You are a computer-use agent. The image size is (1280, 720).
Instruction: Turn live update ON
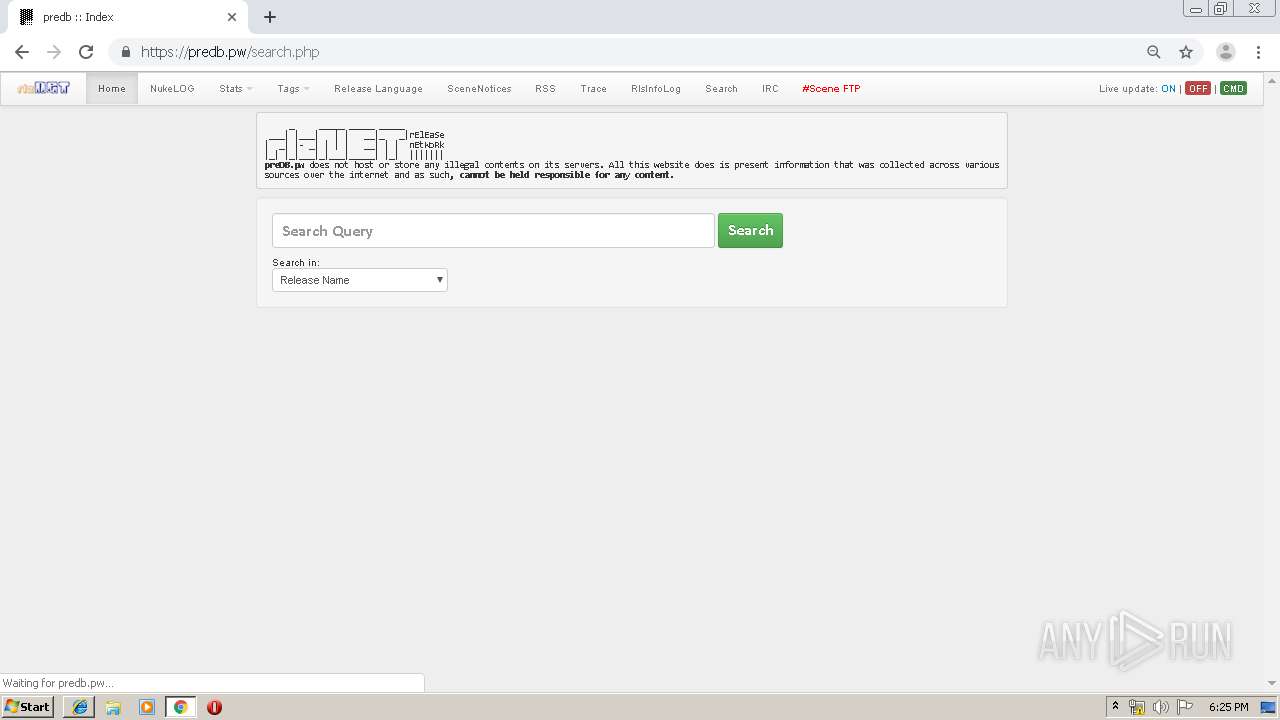(x=1168, y=89)
